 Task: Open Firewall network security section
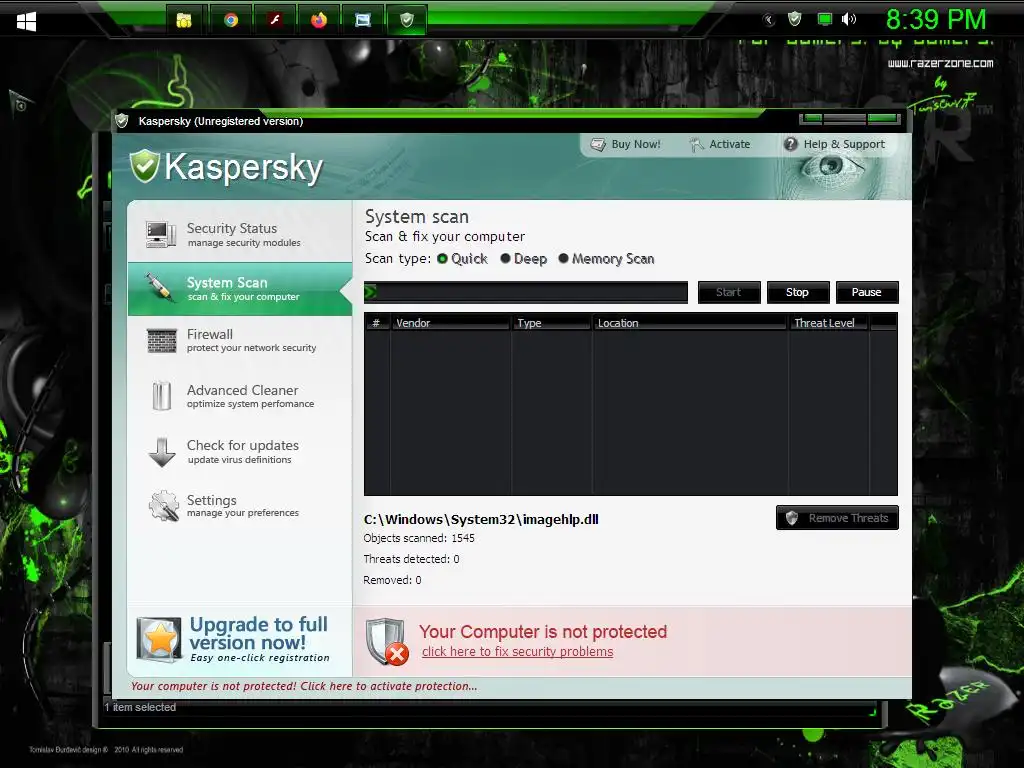pos(240,341)
